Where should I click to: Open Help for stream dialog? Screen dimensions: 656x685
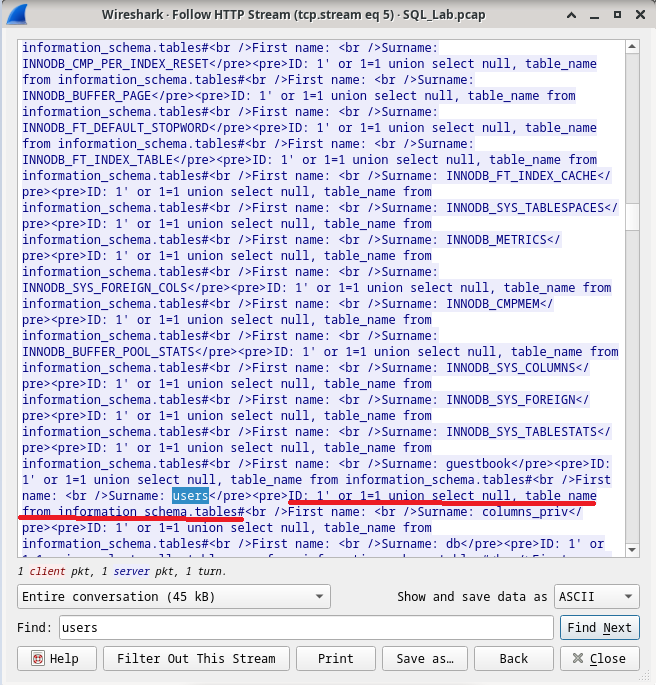click(57, 658)
